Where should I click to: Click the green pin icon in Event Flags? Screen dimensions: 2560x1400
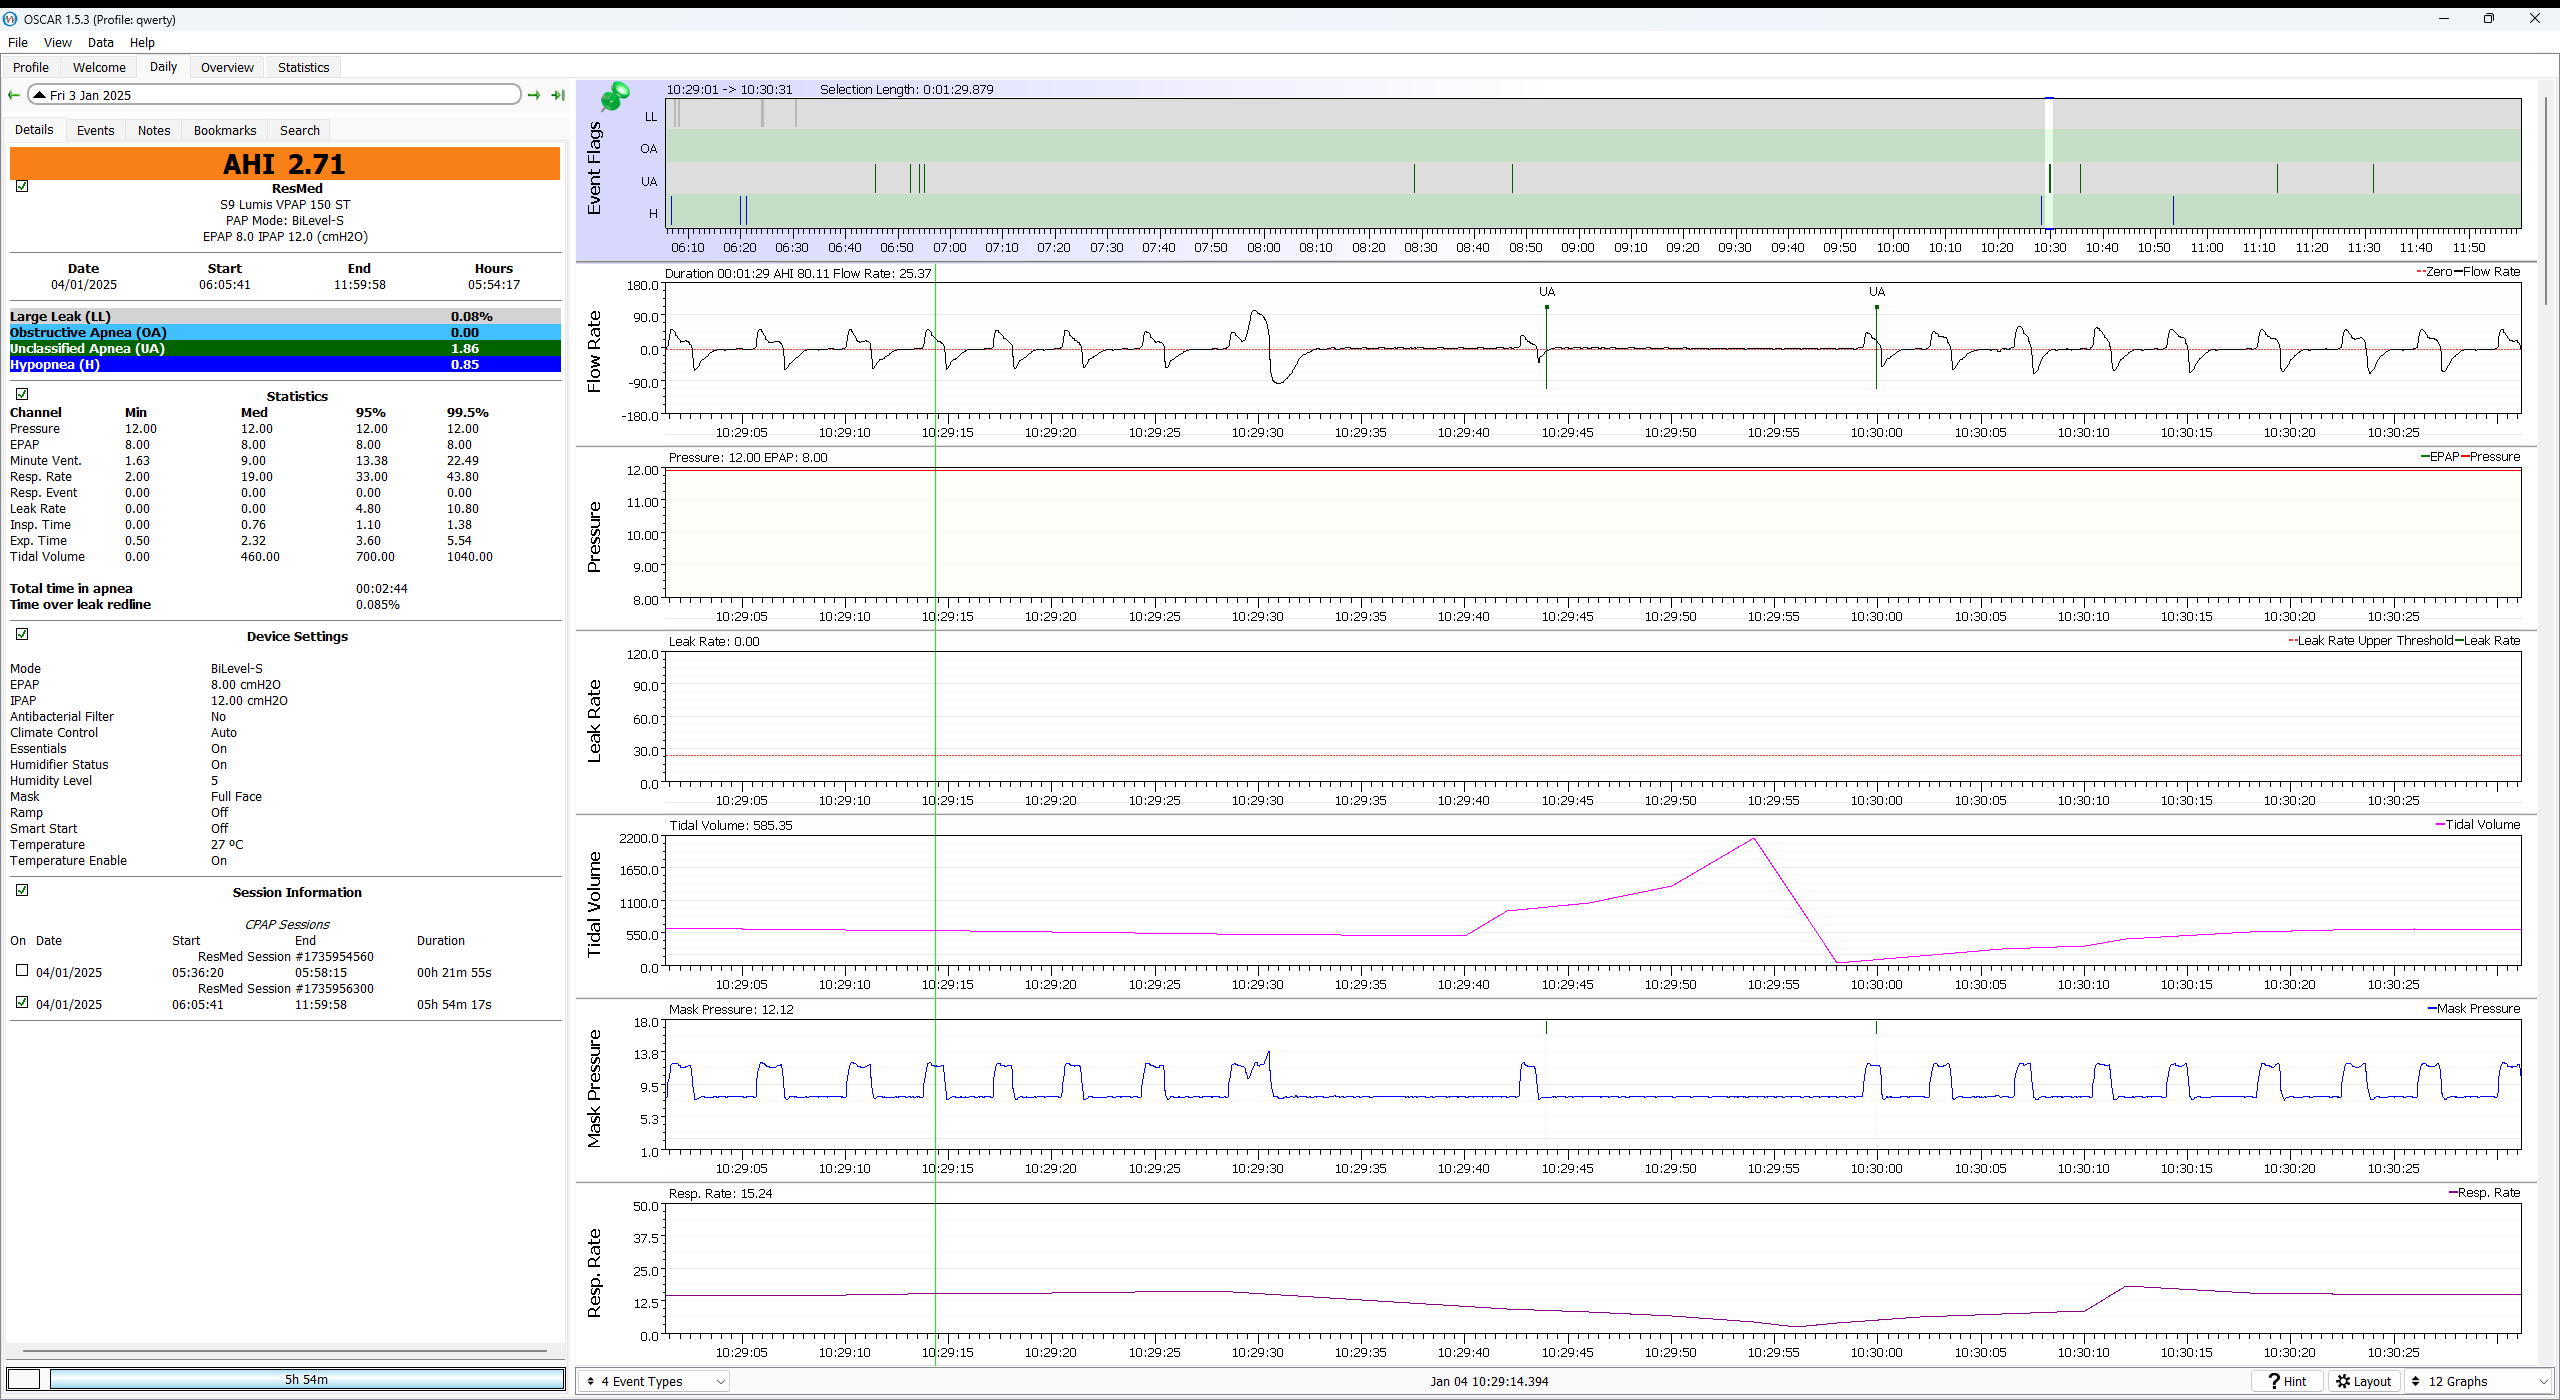click(615, 97)
